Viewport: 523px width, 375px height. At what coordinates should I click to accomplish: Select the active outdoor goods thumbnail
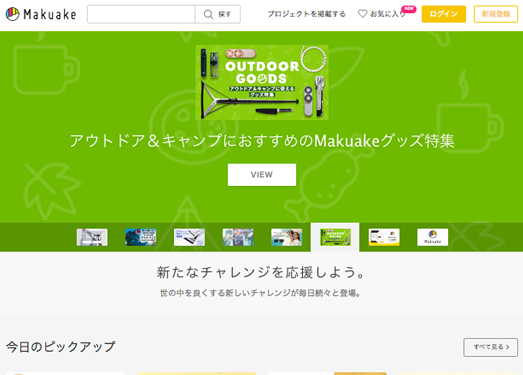[x=335, y=237]
